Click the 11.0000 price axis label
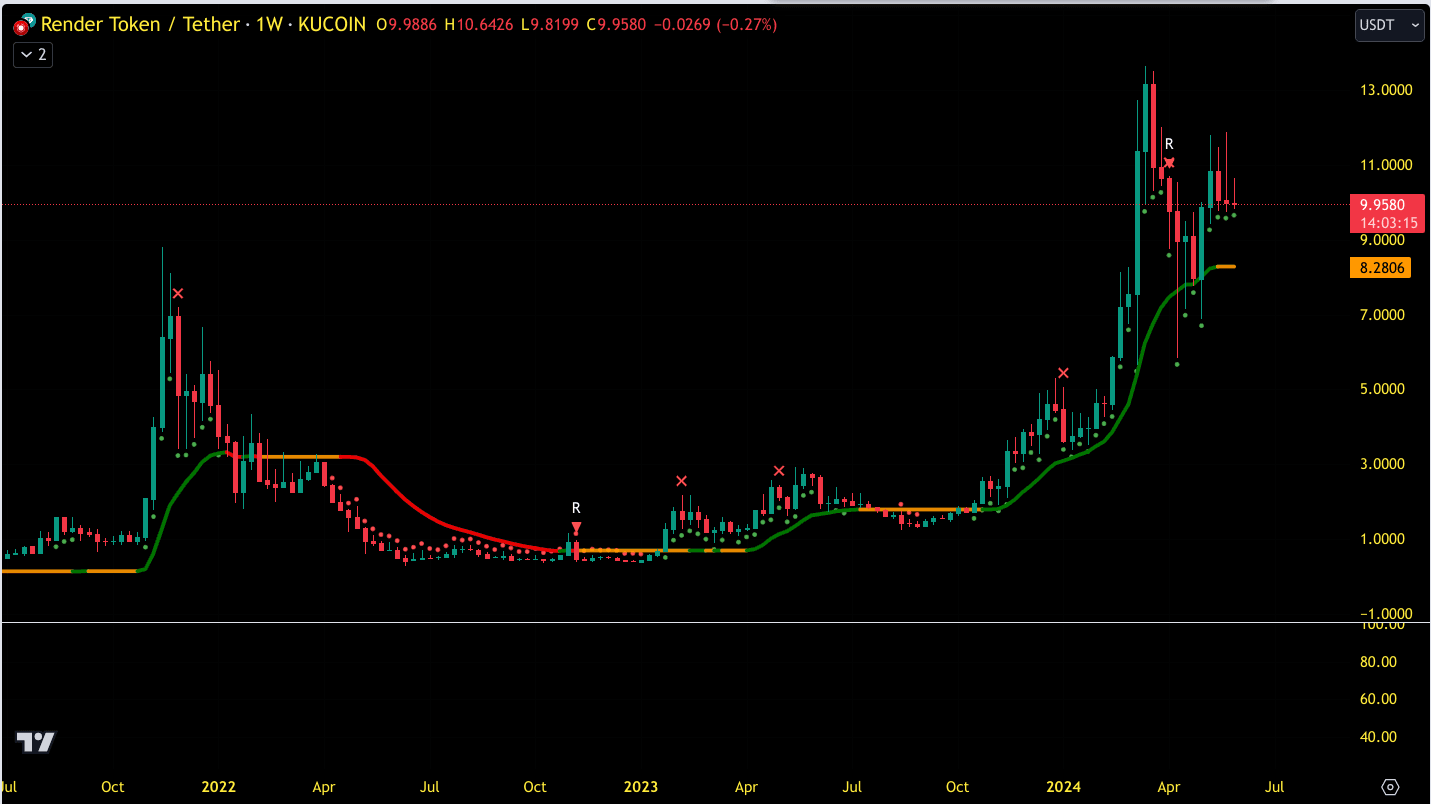 [1385, 165]
